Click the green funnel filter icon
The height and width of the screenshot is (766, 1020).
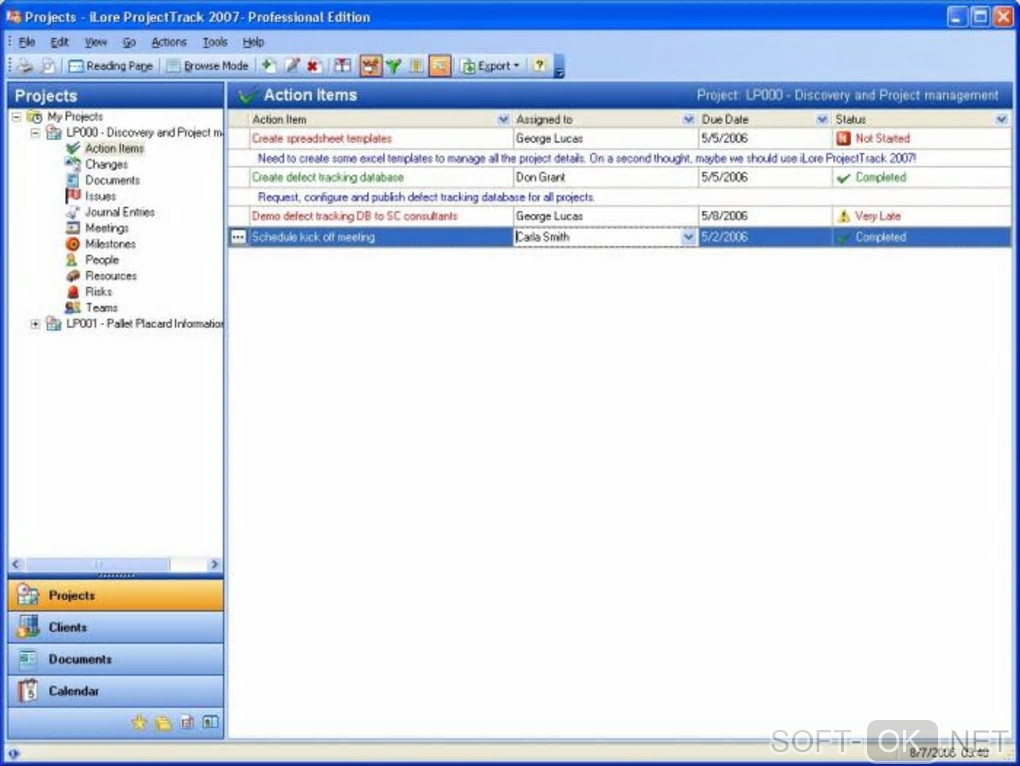(394, 66)
